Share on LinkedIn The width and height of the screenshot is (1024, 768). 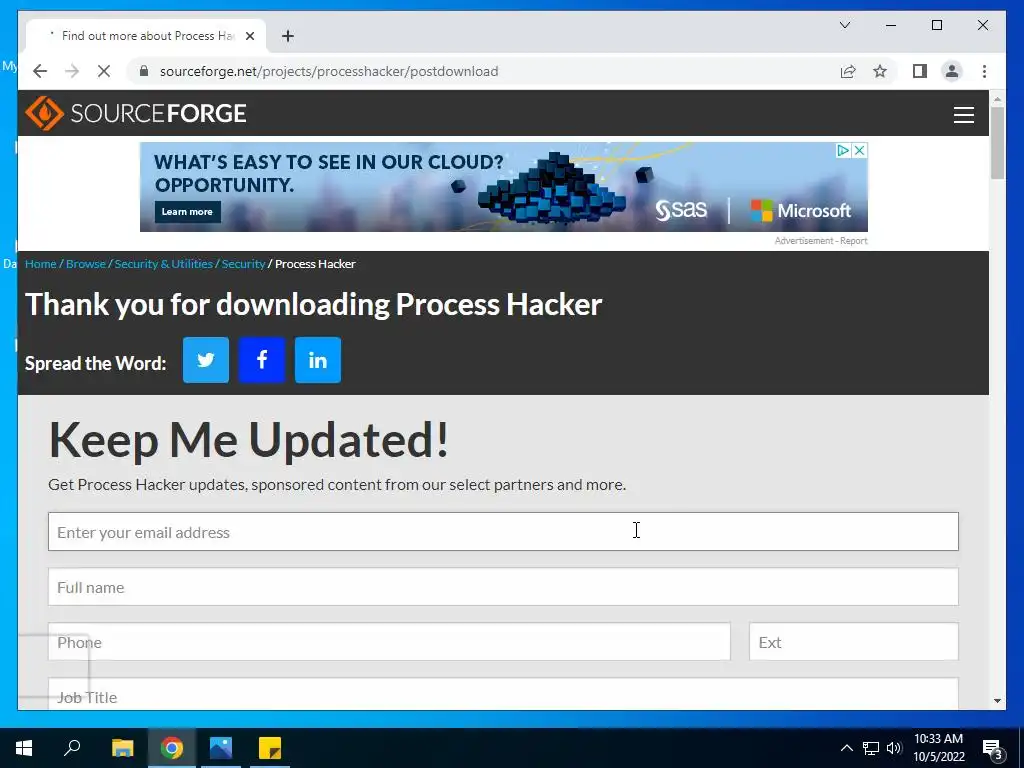point(318,360)
